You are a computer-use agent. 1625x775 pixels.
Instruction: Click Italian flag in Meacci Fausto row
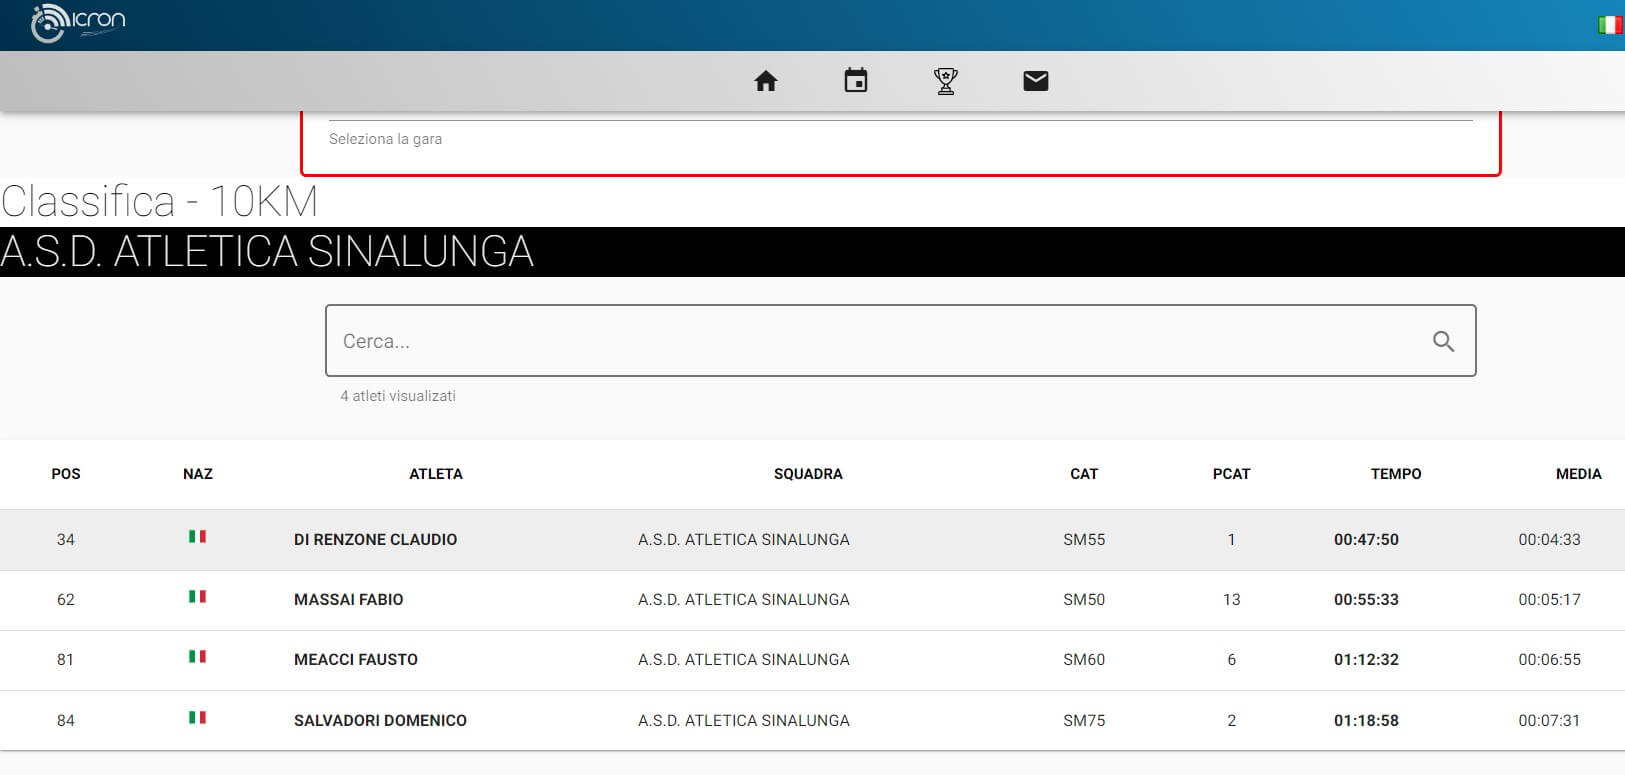198,657
